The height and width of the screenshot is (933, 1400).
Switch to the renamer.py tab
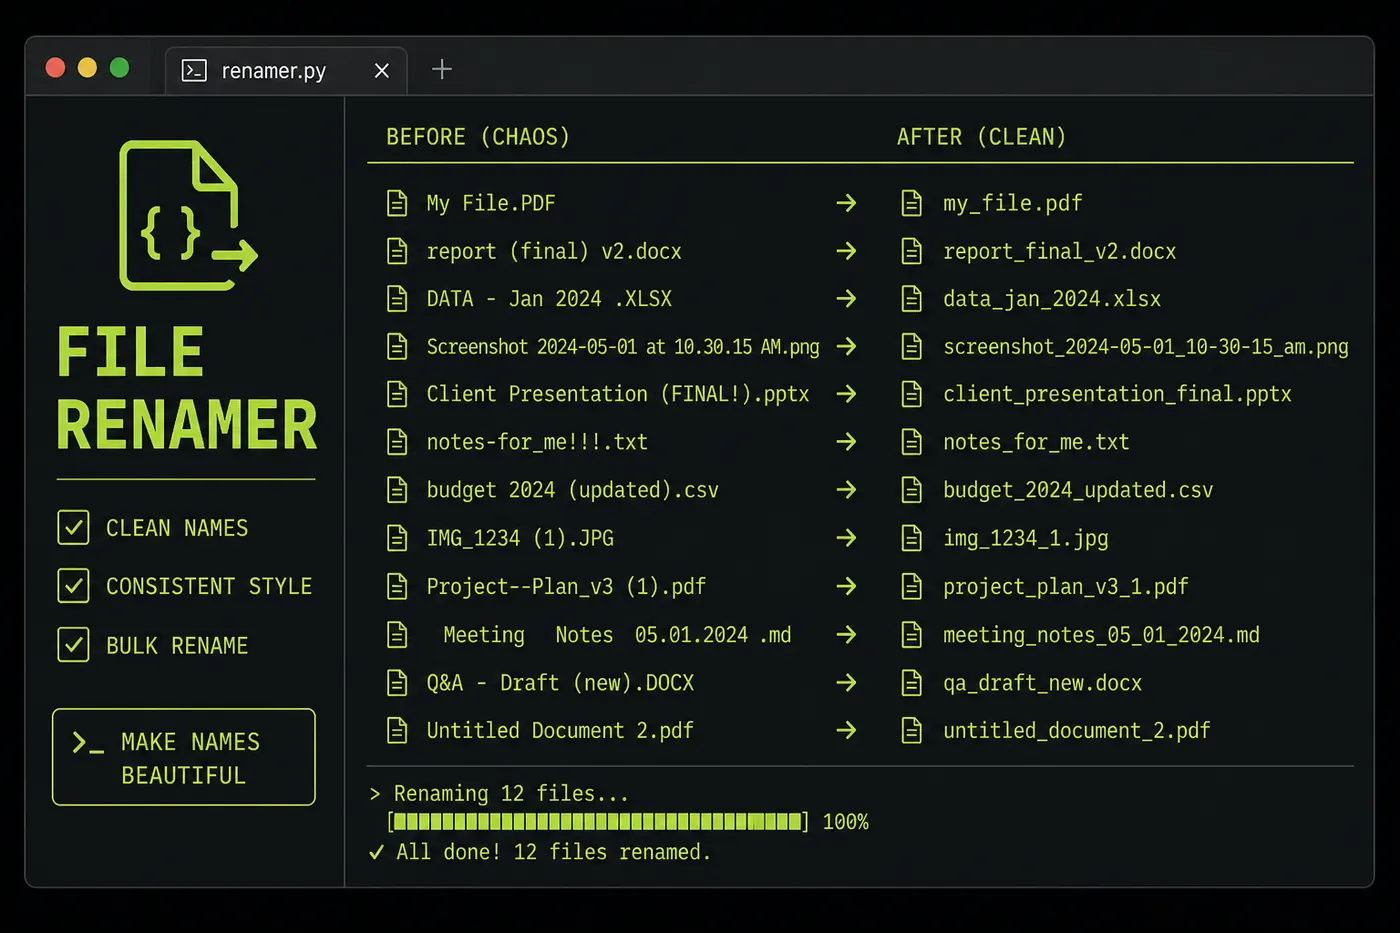point(286,70)
